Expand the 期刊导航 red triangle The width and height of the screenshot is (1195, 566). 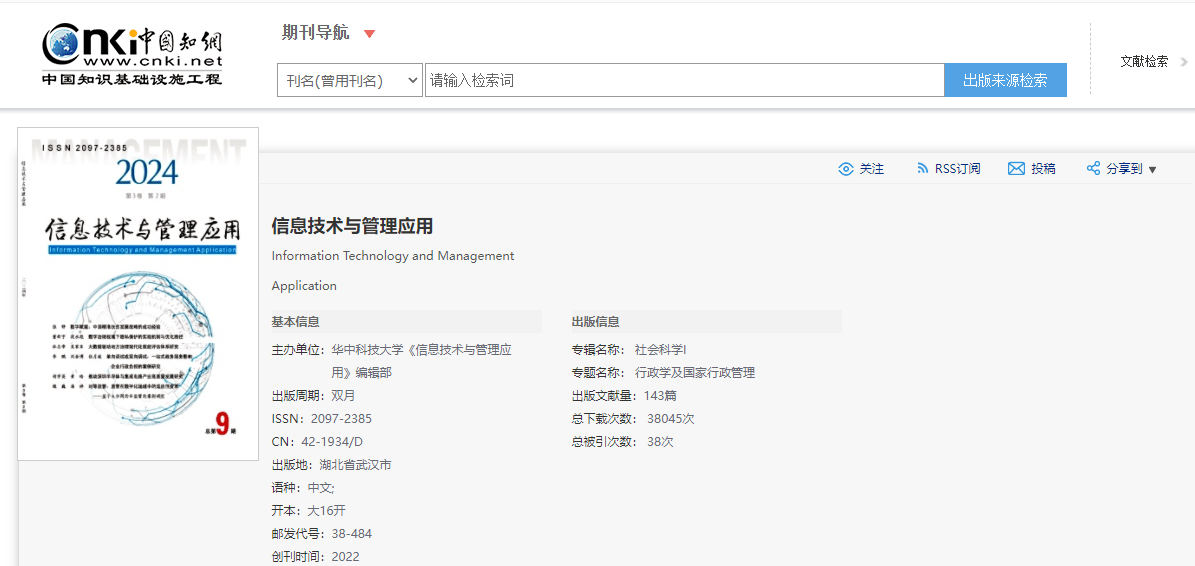(x=370, y=34)
